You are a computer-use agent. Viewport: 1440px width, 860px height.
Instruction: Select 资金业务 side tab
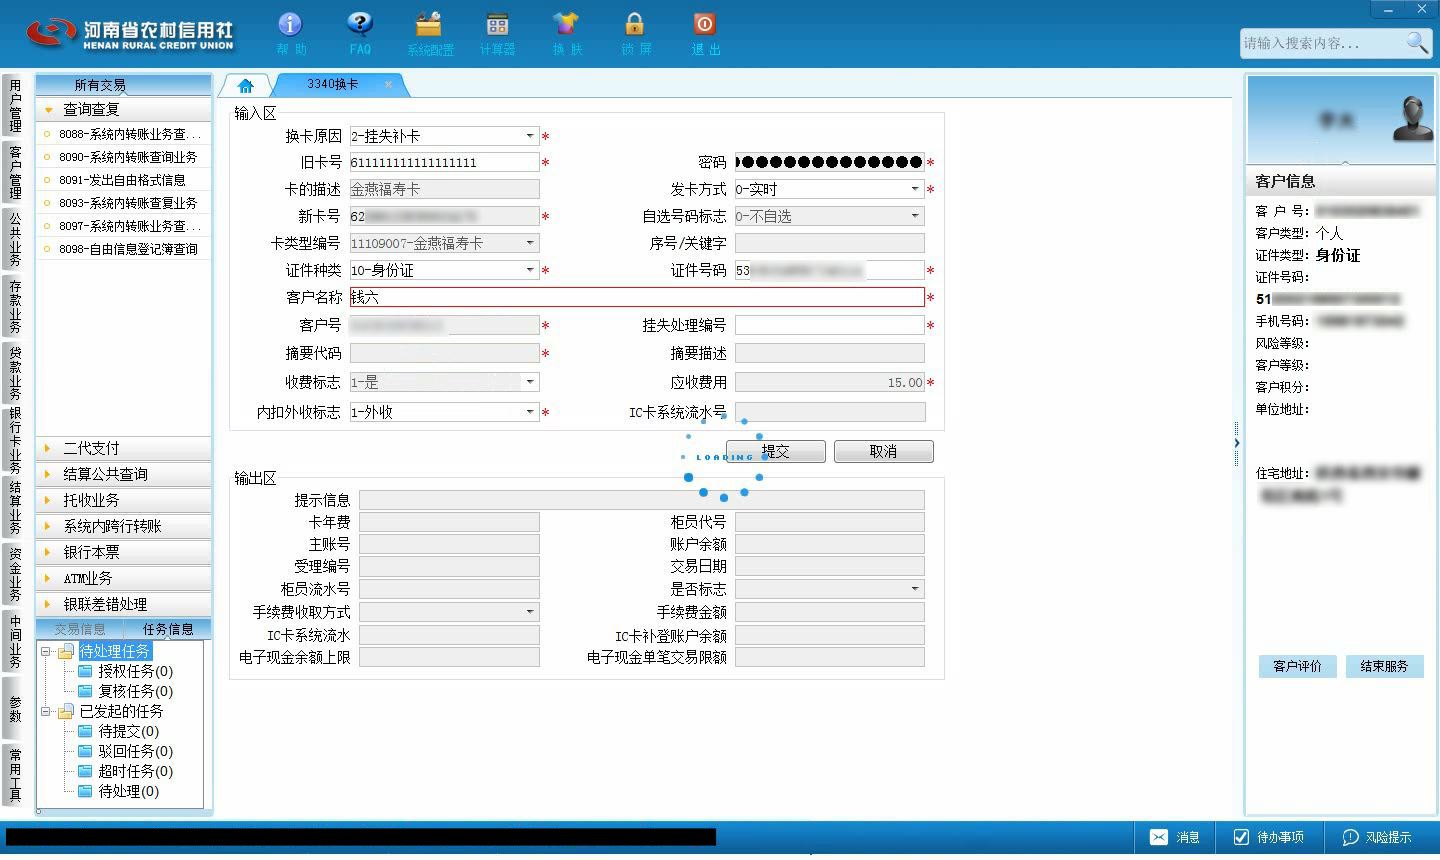tap(15, 574)
